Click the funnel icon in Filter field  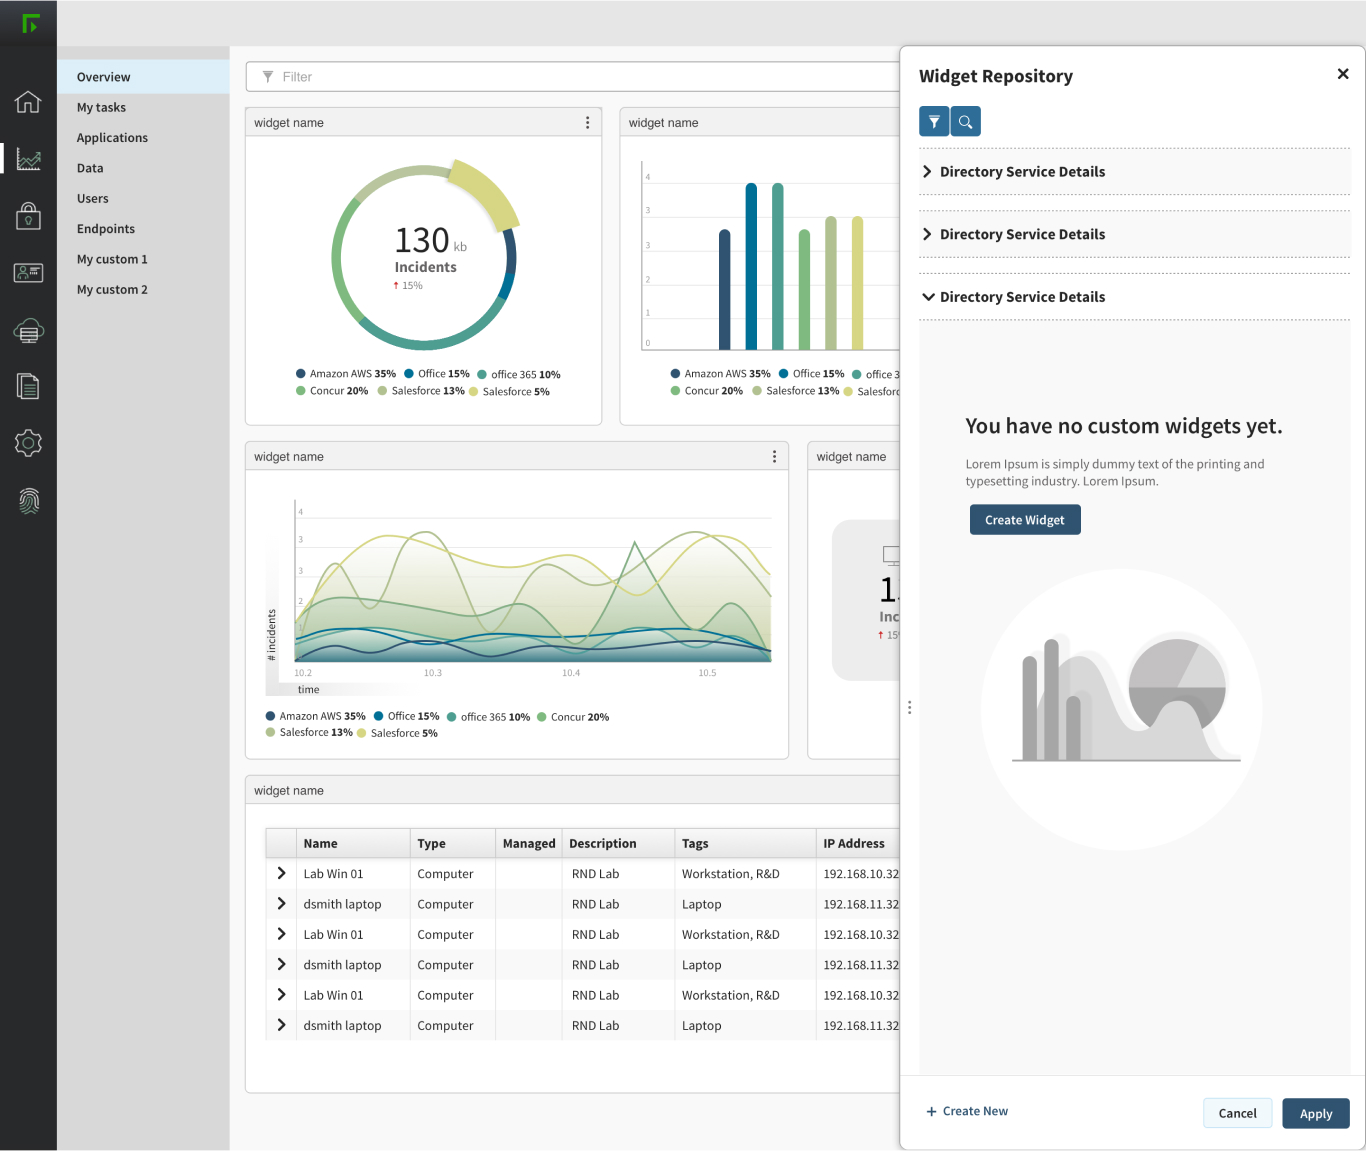point(268,77)
